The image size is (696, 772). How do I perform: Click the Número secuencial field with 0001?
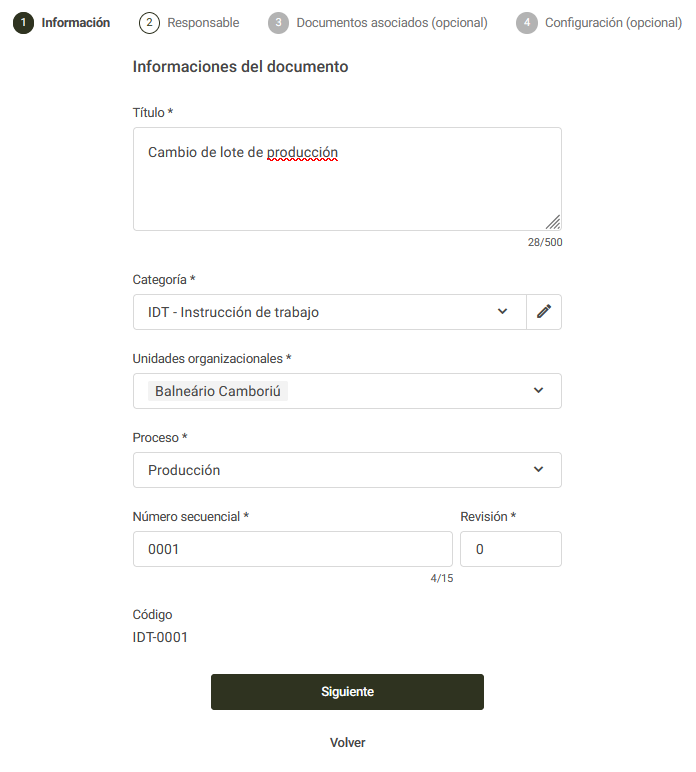(x=292, y=549)
